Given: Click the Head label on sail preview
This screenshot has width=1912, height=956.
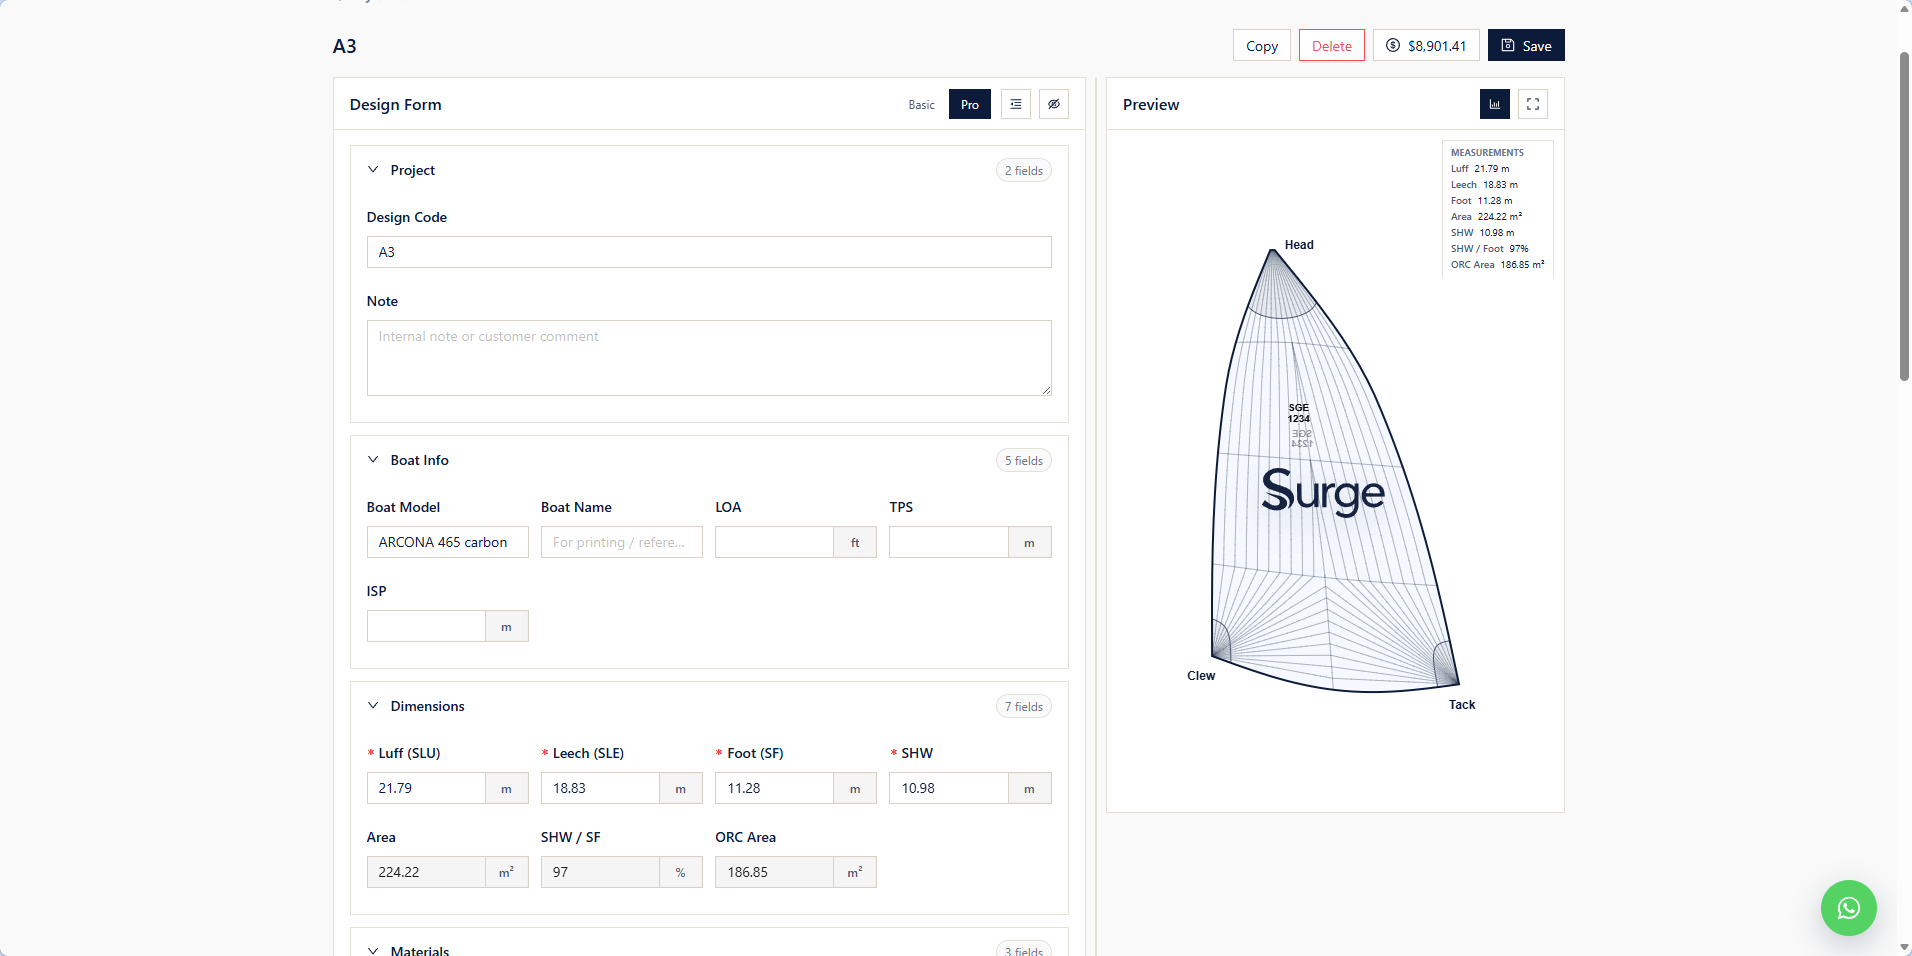Looking at the screenshot, I should pos(1299,245).
